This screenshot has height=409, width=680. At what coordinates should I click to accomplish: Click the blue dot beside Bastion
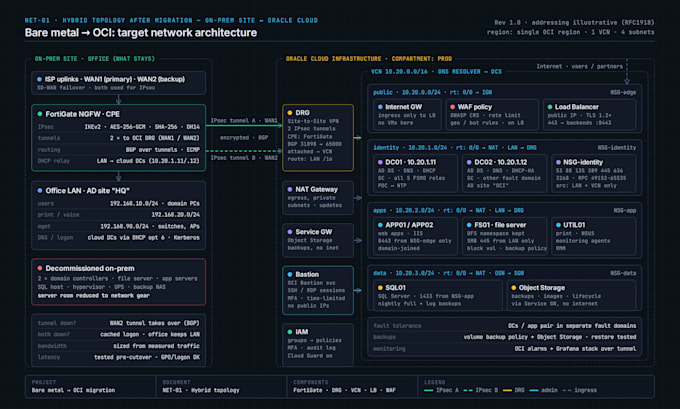pos(290,275)
